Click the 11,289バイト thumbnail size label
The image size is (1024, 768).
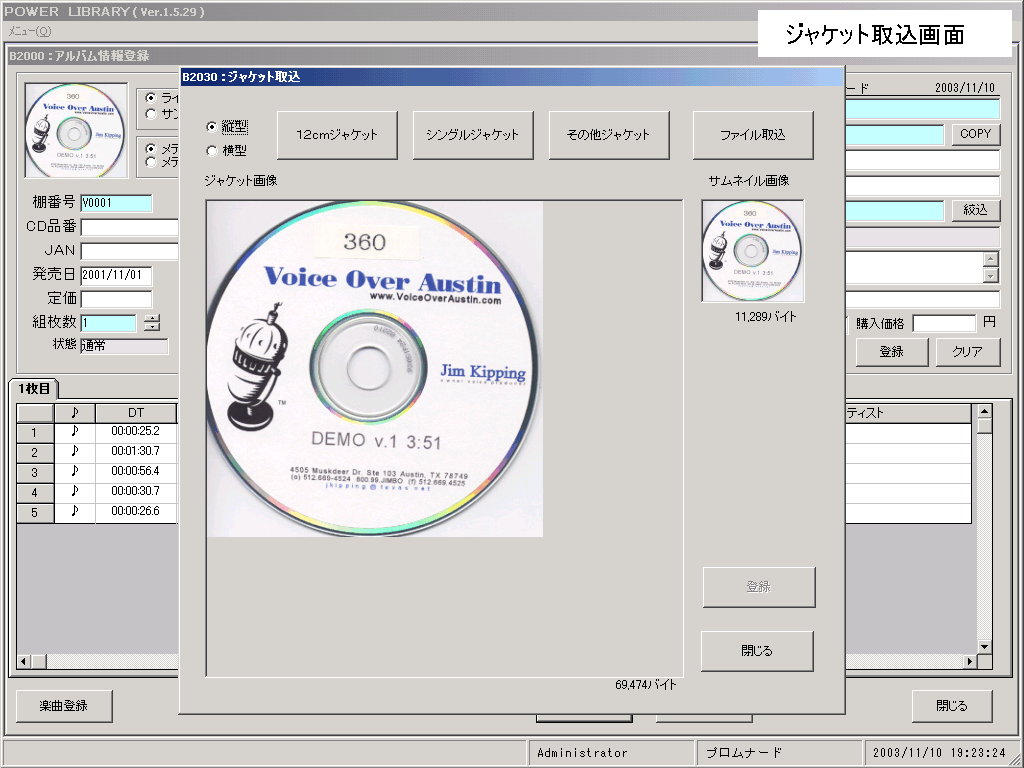pos(765,317)
